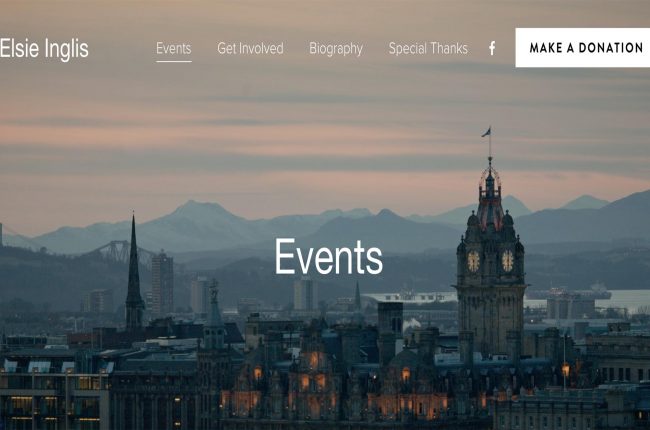This screenshot has height=430, width=650.
Task: Click the bridge behind the spire
Action: 116,252
